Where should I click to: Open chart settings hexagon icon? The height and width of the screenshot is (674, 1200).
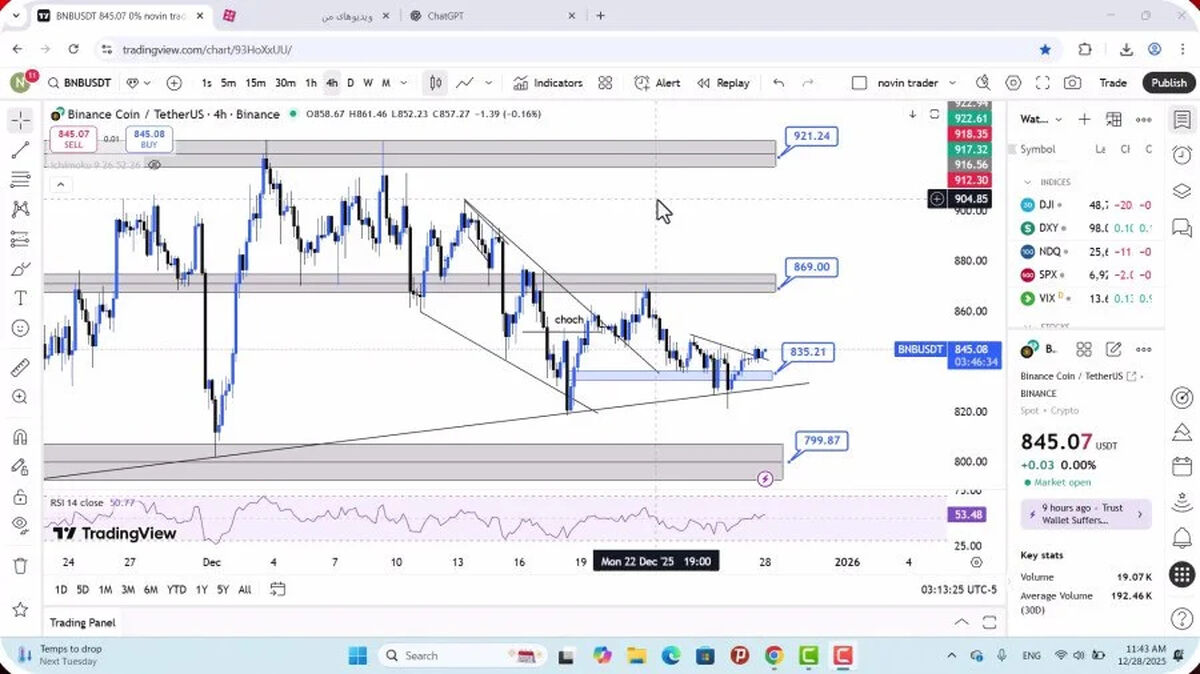1013,83
